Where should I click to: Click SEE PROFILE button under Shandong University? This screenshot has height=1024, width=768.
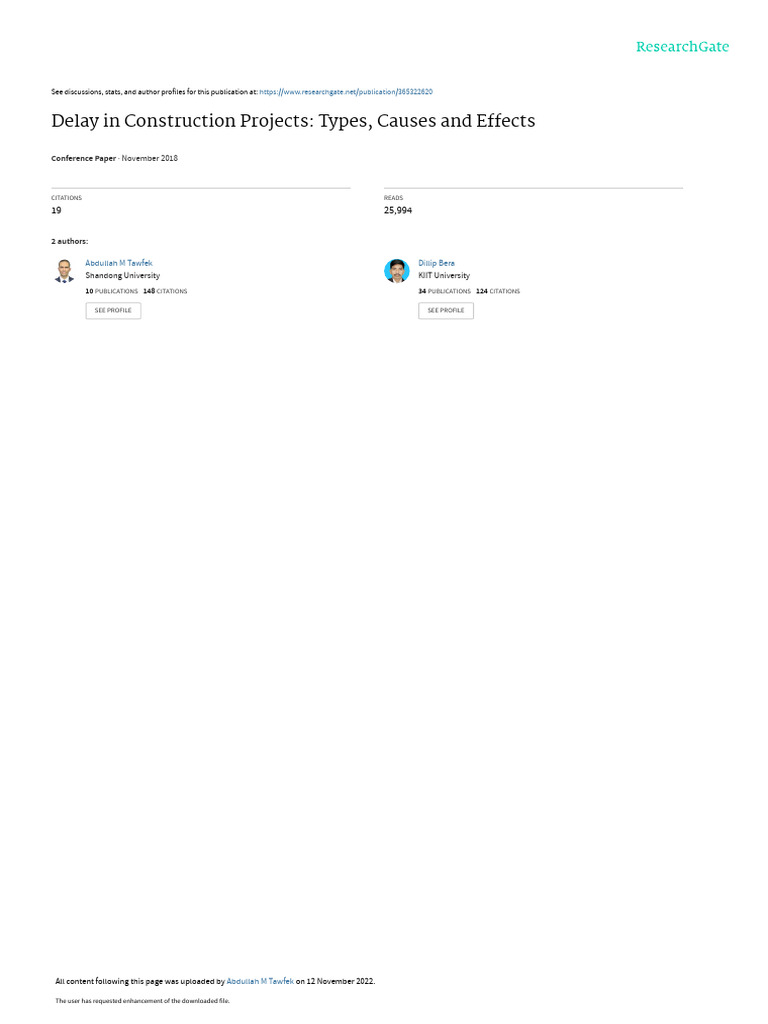(113, 311)
